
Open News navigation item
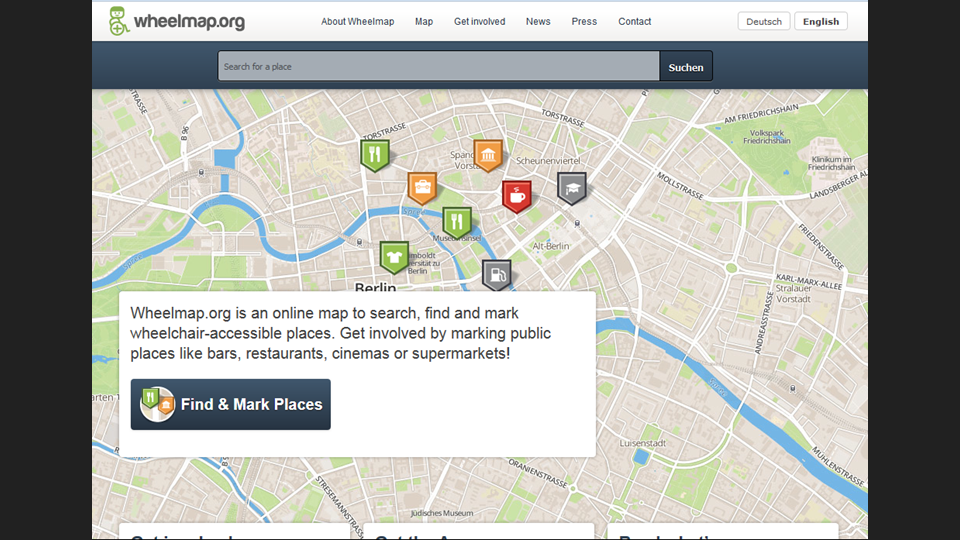[x=538, y=21]
